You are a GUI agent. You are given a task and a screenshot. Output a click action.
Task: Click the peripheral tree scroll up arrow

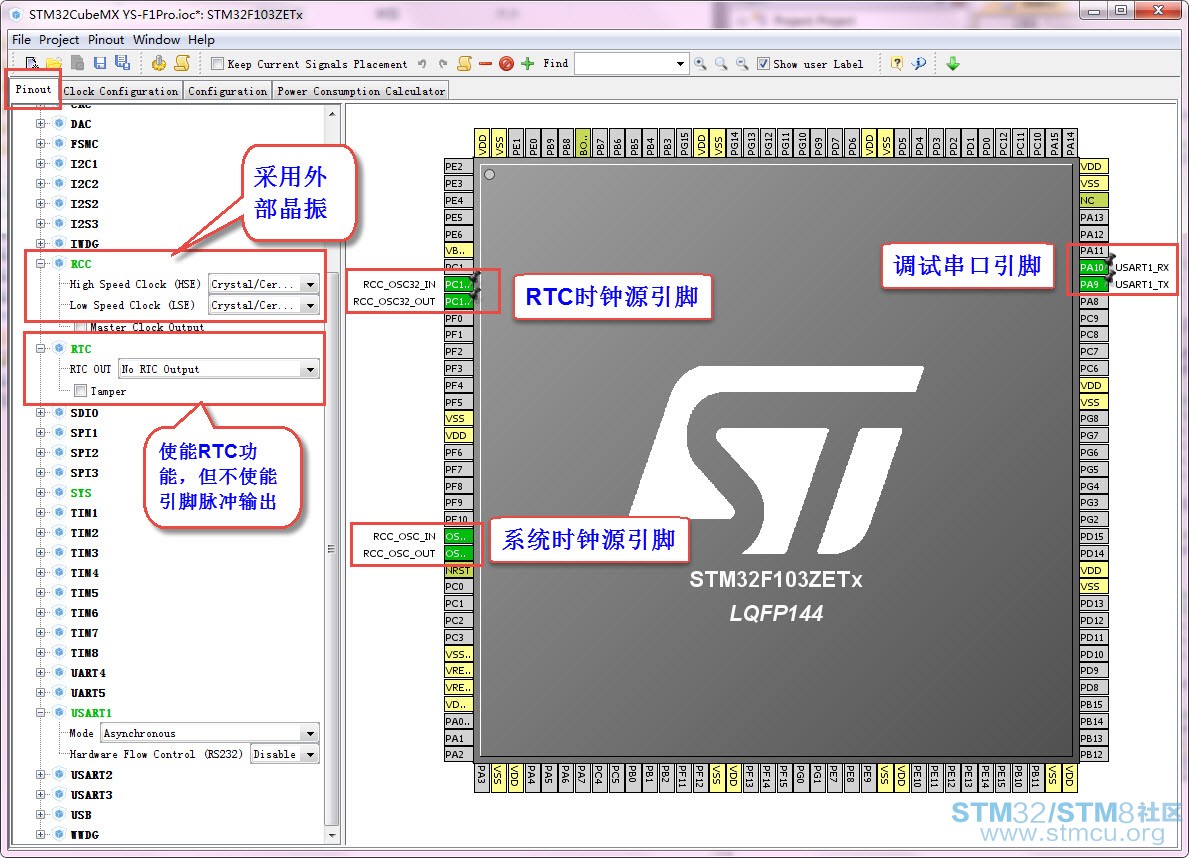coord(332,114)
